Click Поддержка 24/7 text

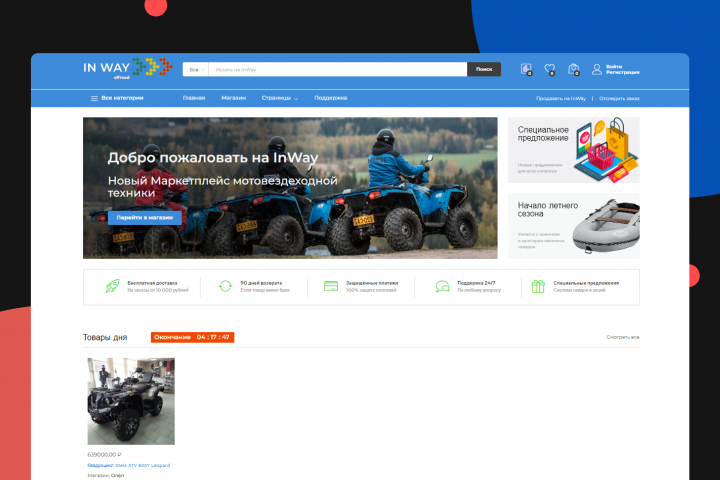click(476, 283)
